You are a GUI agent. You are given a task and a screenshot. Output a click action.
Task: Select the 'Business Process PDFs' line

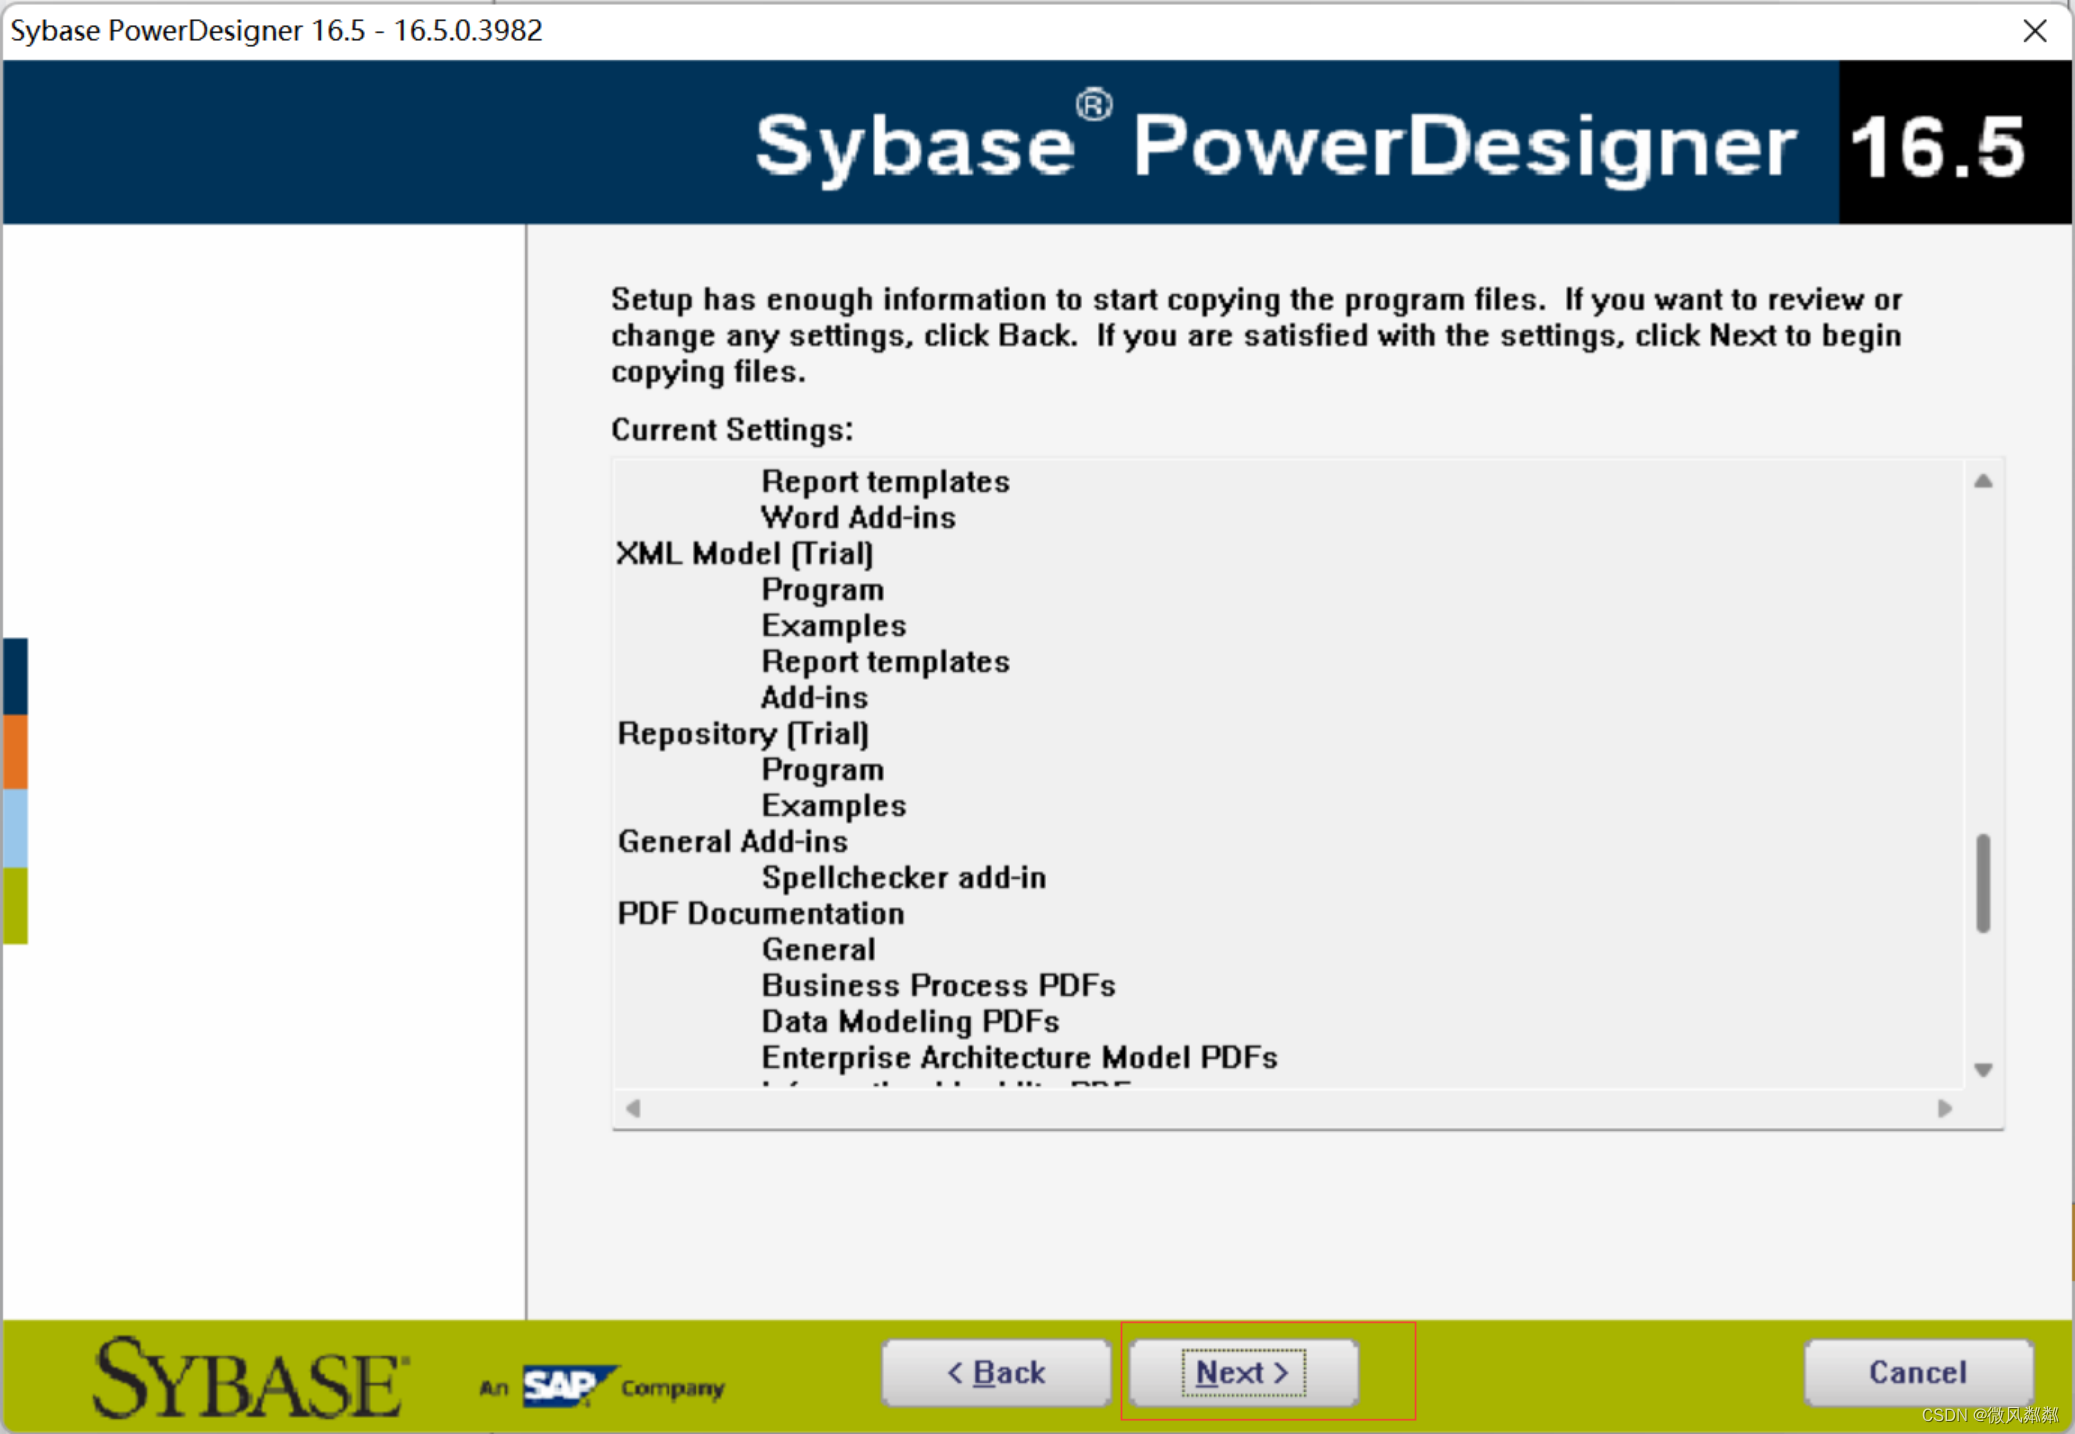[x=938, y=985]
